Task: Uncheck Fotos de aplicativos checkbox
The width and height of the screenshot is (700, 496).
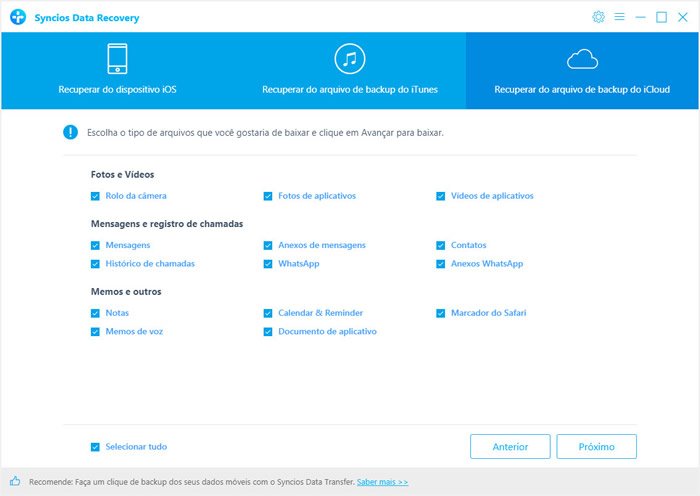Action: [268, 196]
